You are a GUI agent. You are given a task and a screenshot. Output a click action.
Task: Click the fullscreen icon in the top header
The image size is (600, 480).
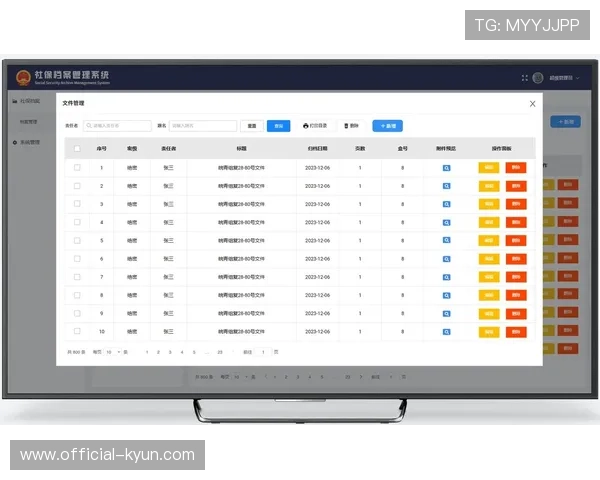(524, 78)
